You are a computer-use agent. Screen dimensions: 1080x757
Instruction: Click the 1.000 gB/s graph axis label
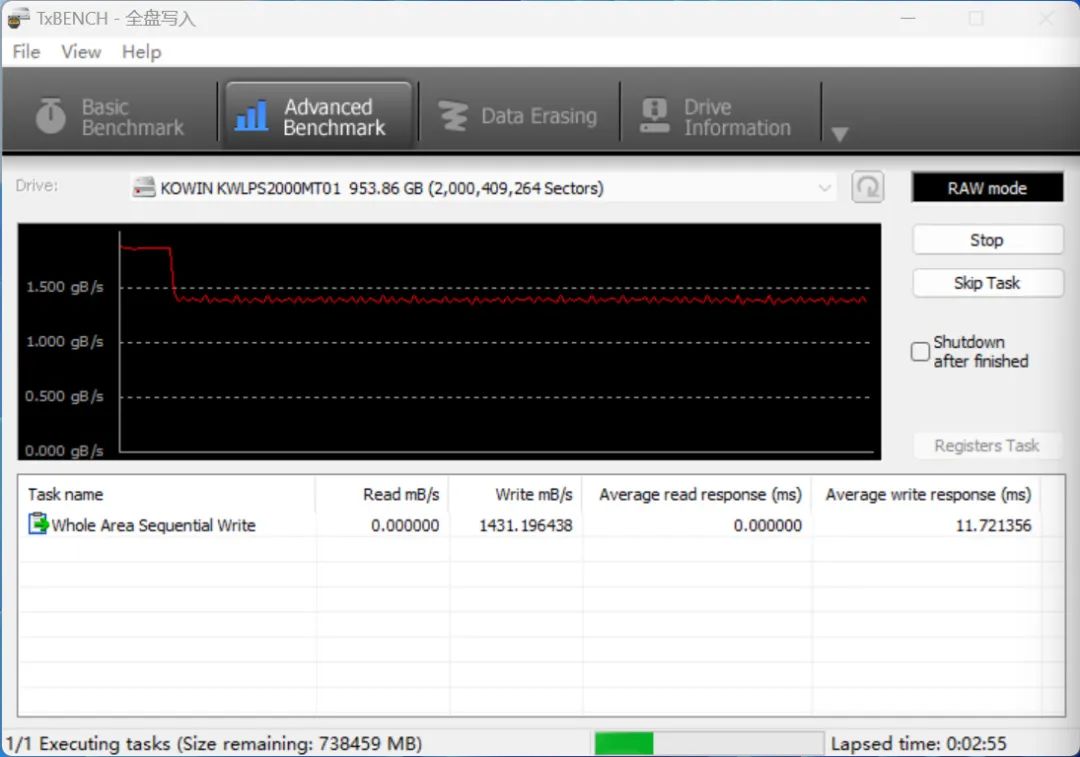click(x=65, y=342)
